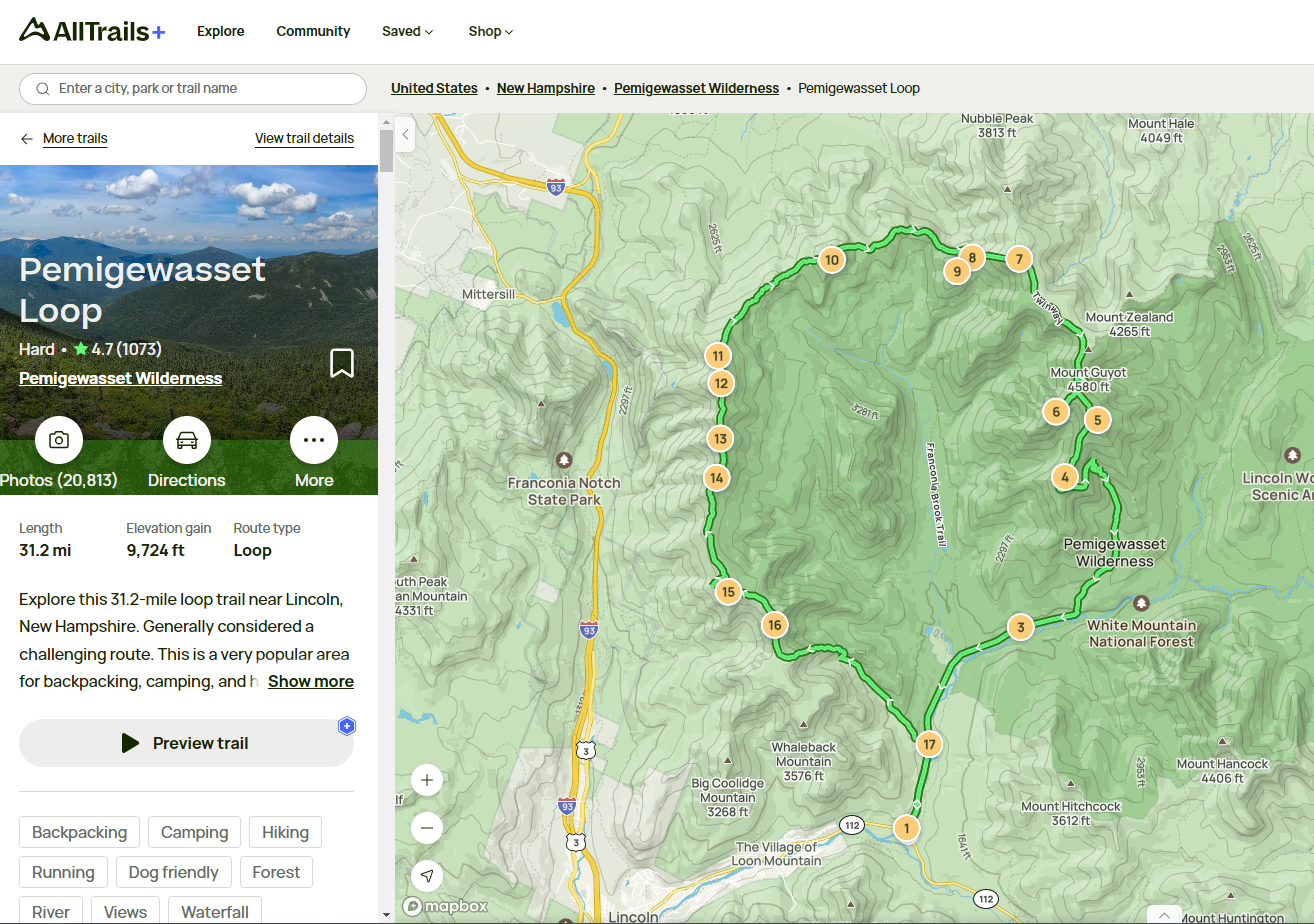1314x924 pixels.
Task: Switch to the Explore section
Action: pyautogui.click(x=220, y=31)
